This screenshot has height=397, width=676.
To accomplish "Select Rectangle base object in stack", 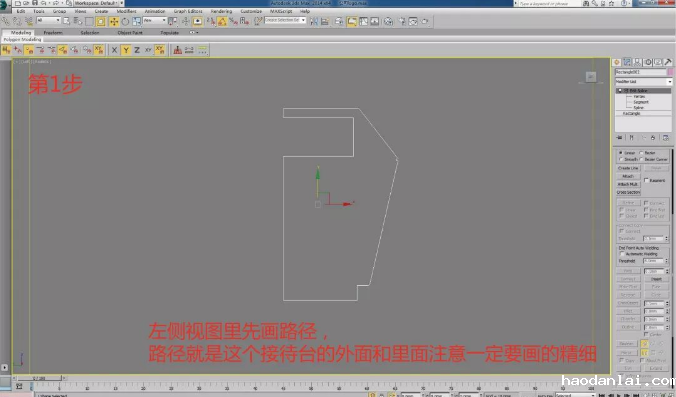I will tap(631, 113).
